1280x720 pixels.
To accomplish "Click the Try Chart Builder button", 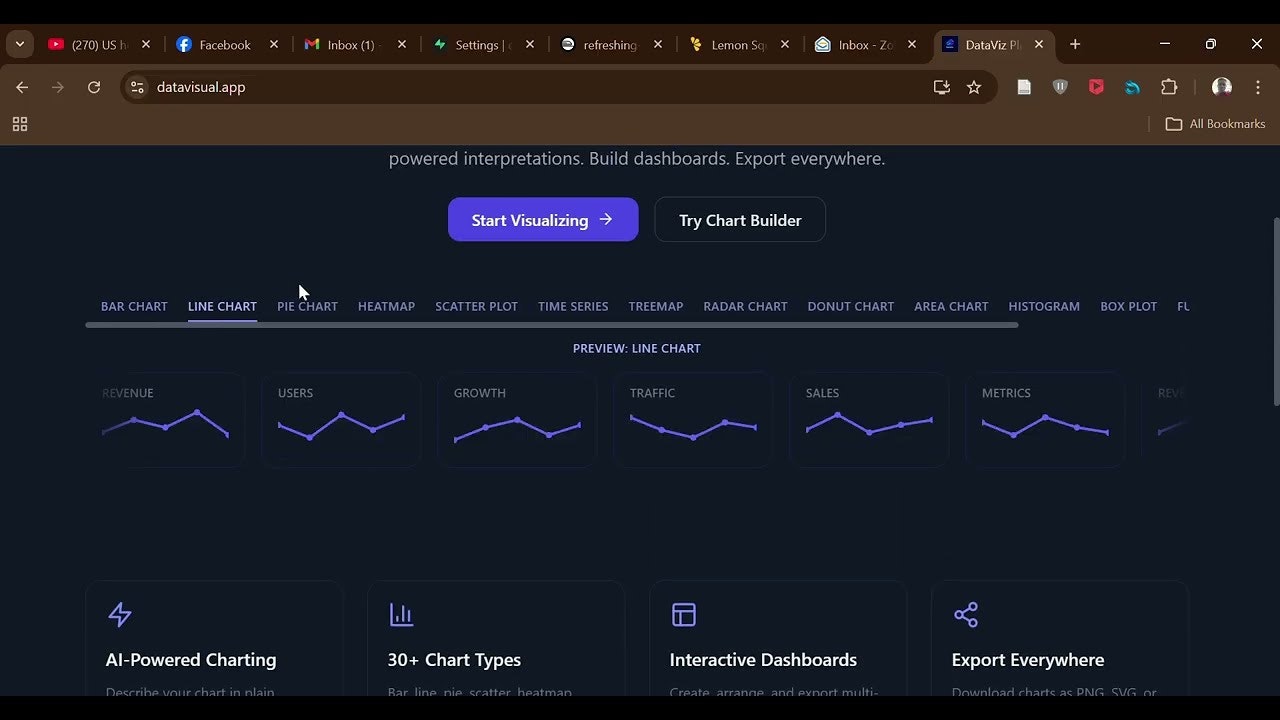I will 740,219.
